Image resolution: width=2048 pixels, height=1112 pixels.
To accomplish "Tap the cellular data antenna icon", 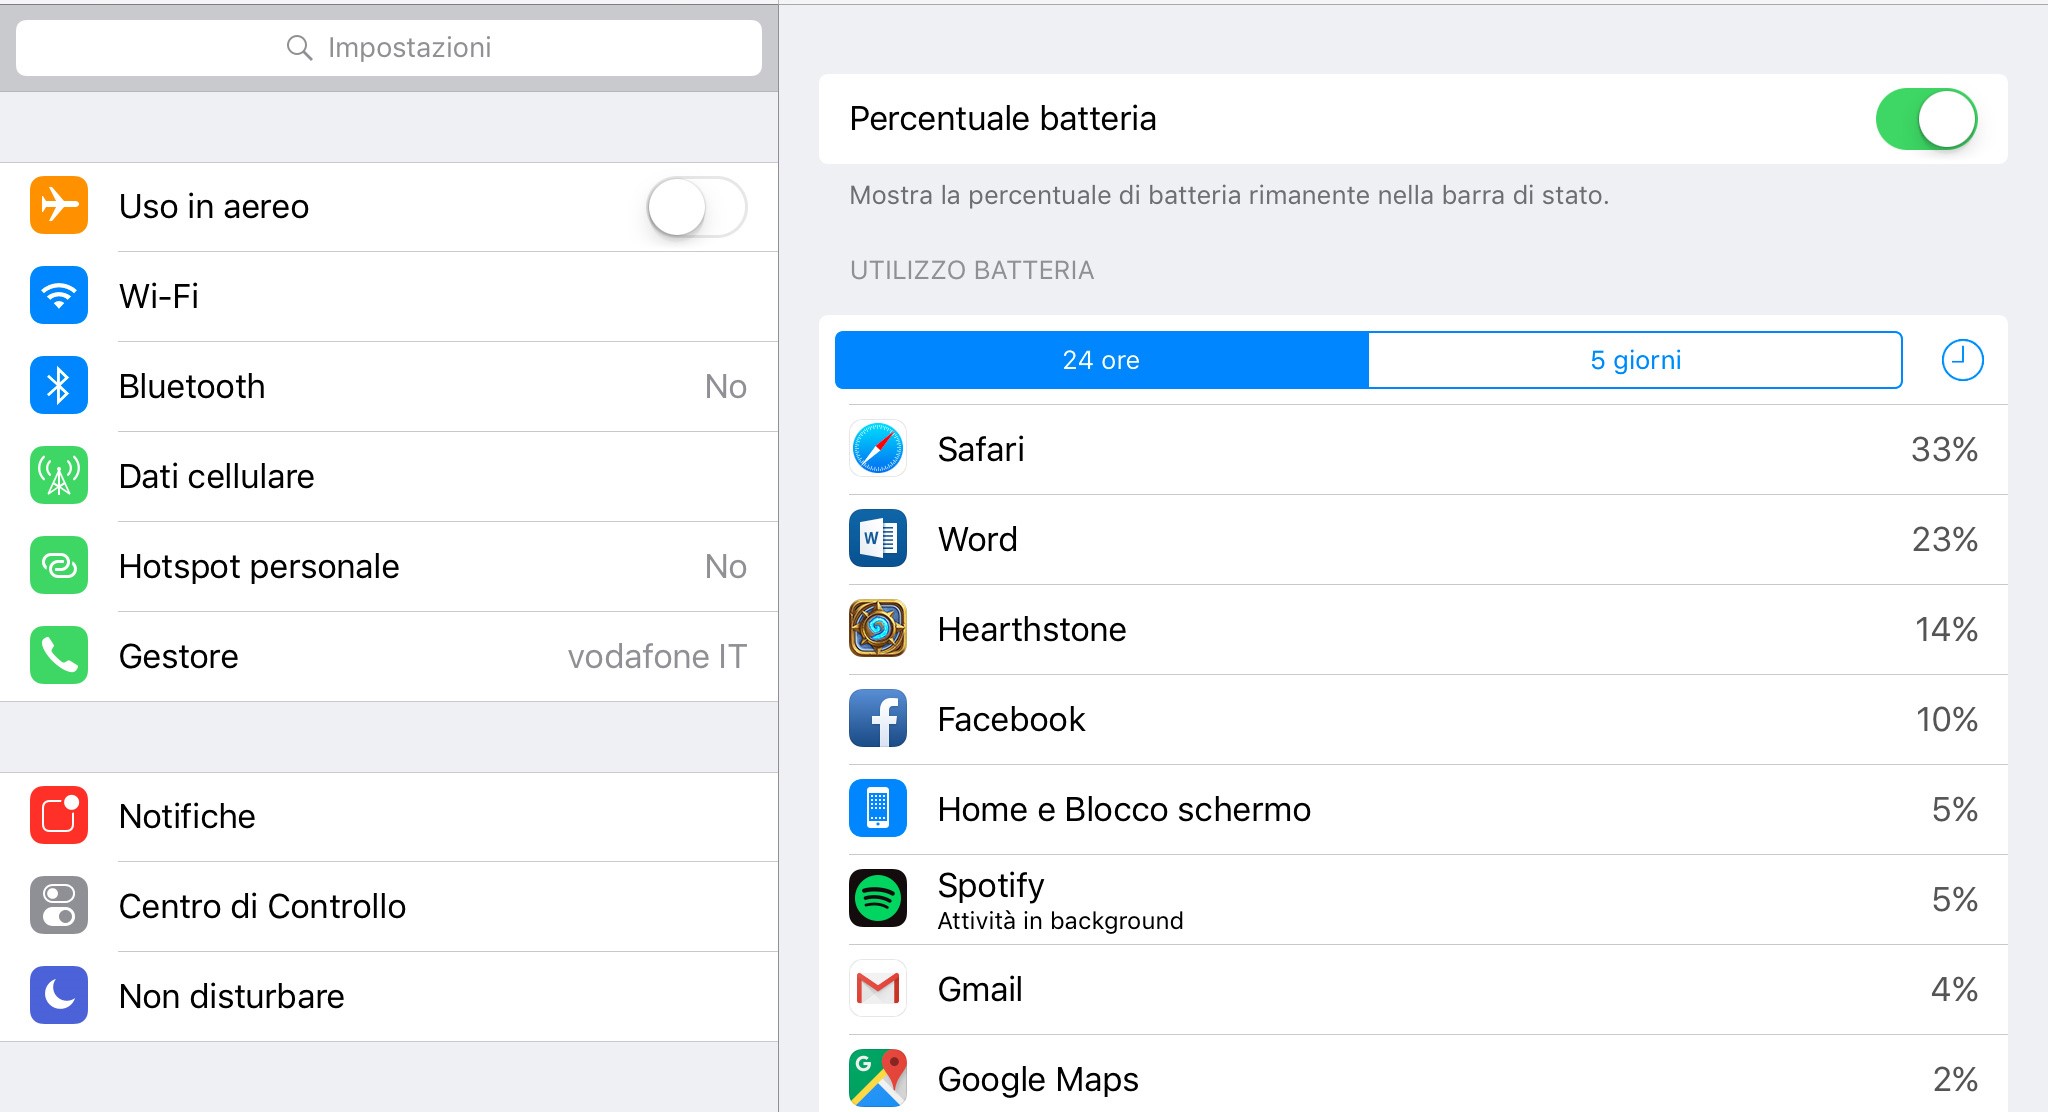I will (59, 475).
